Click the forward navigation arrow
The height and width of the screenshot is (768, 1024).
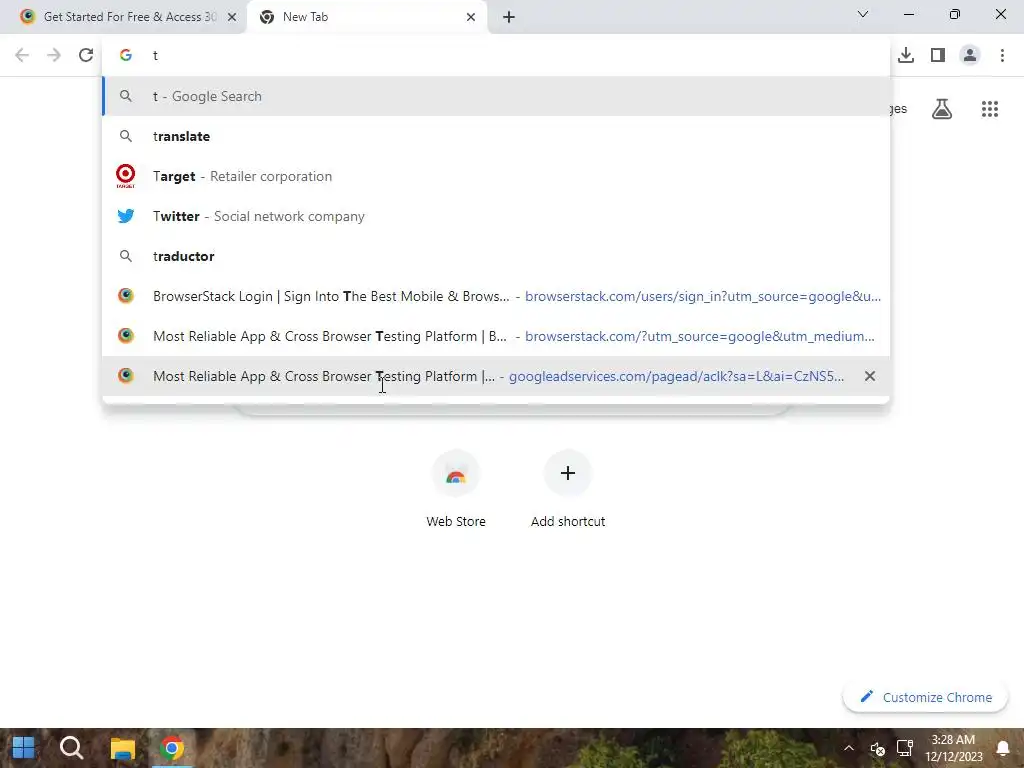click(x=54, y=55)
